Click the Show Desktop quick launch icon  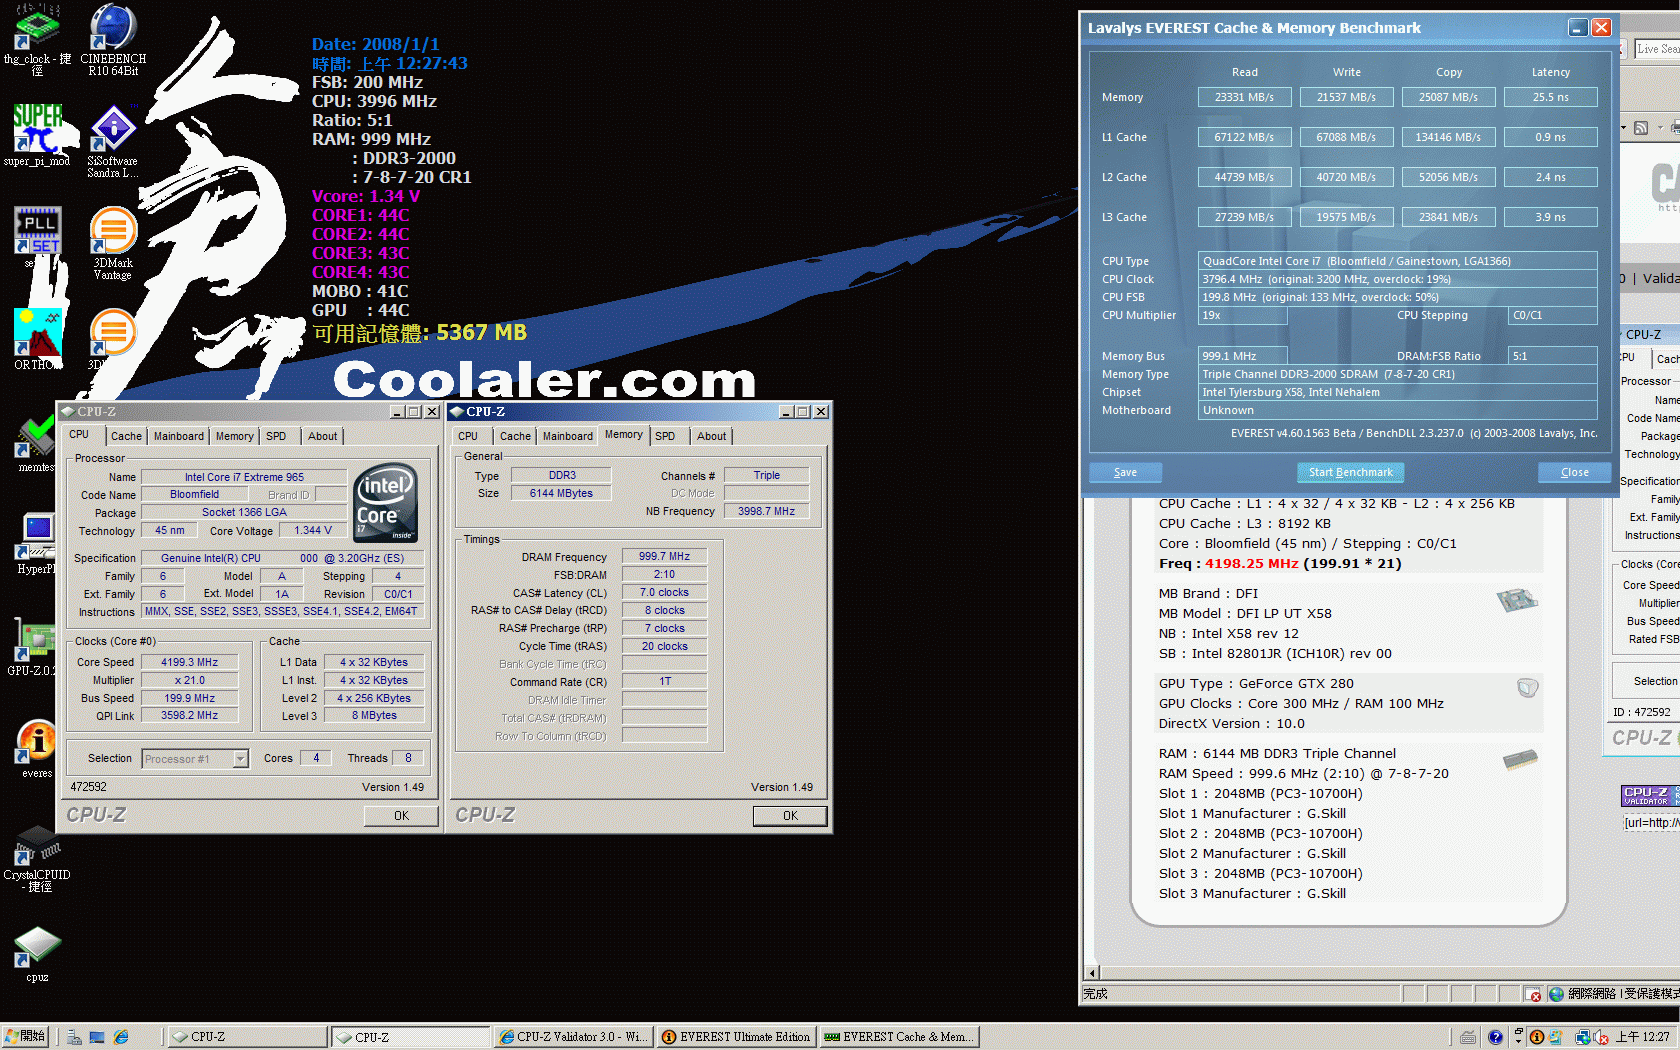pos(97,1037)
